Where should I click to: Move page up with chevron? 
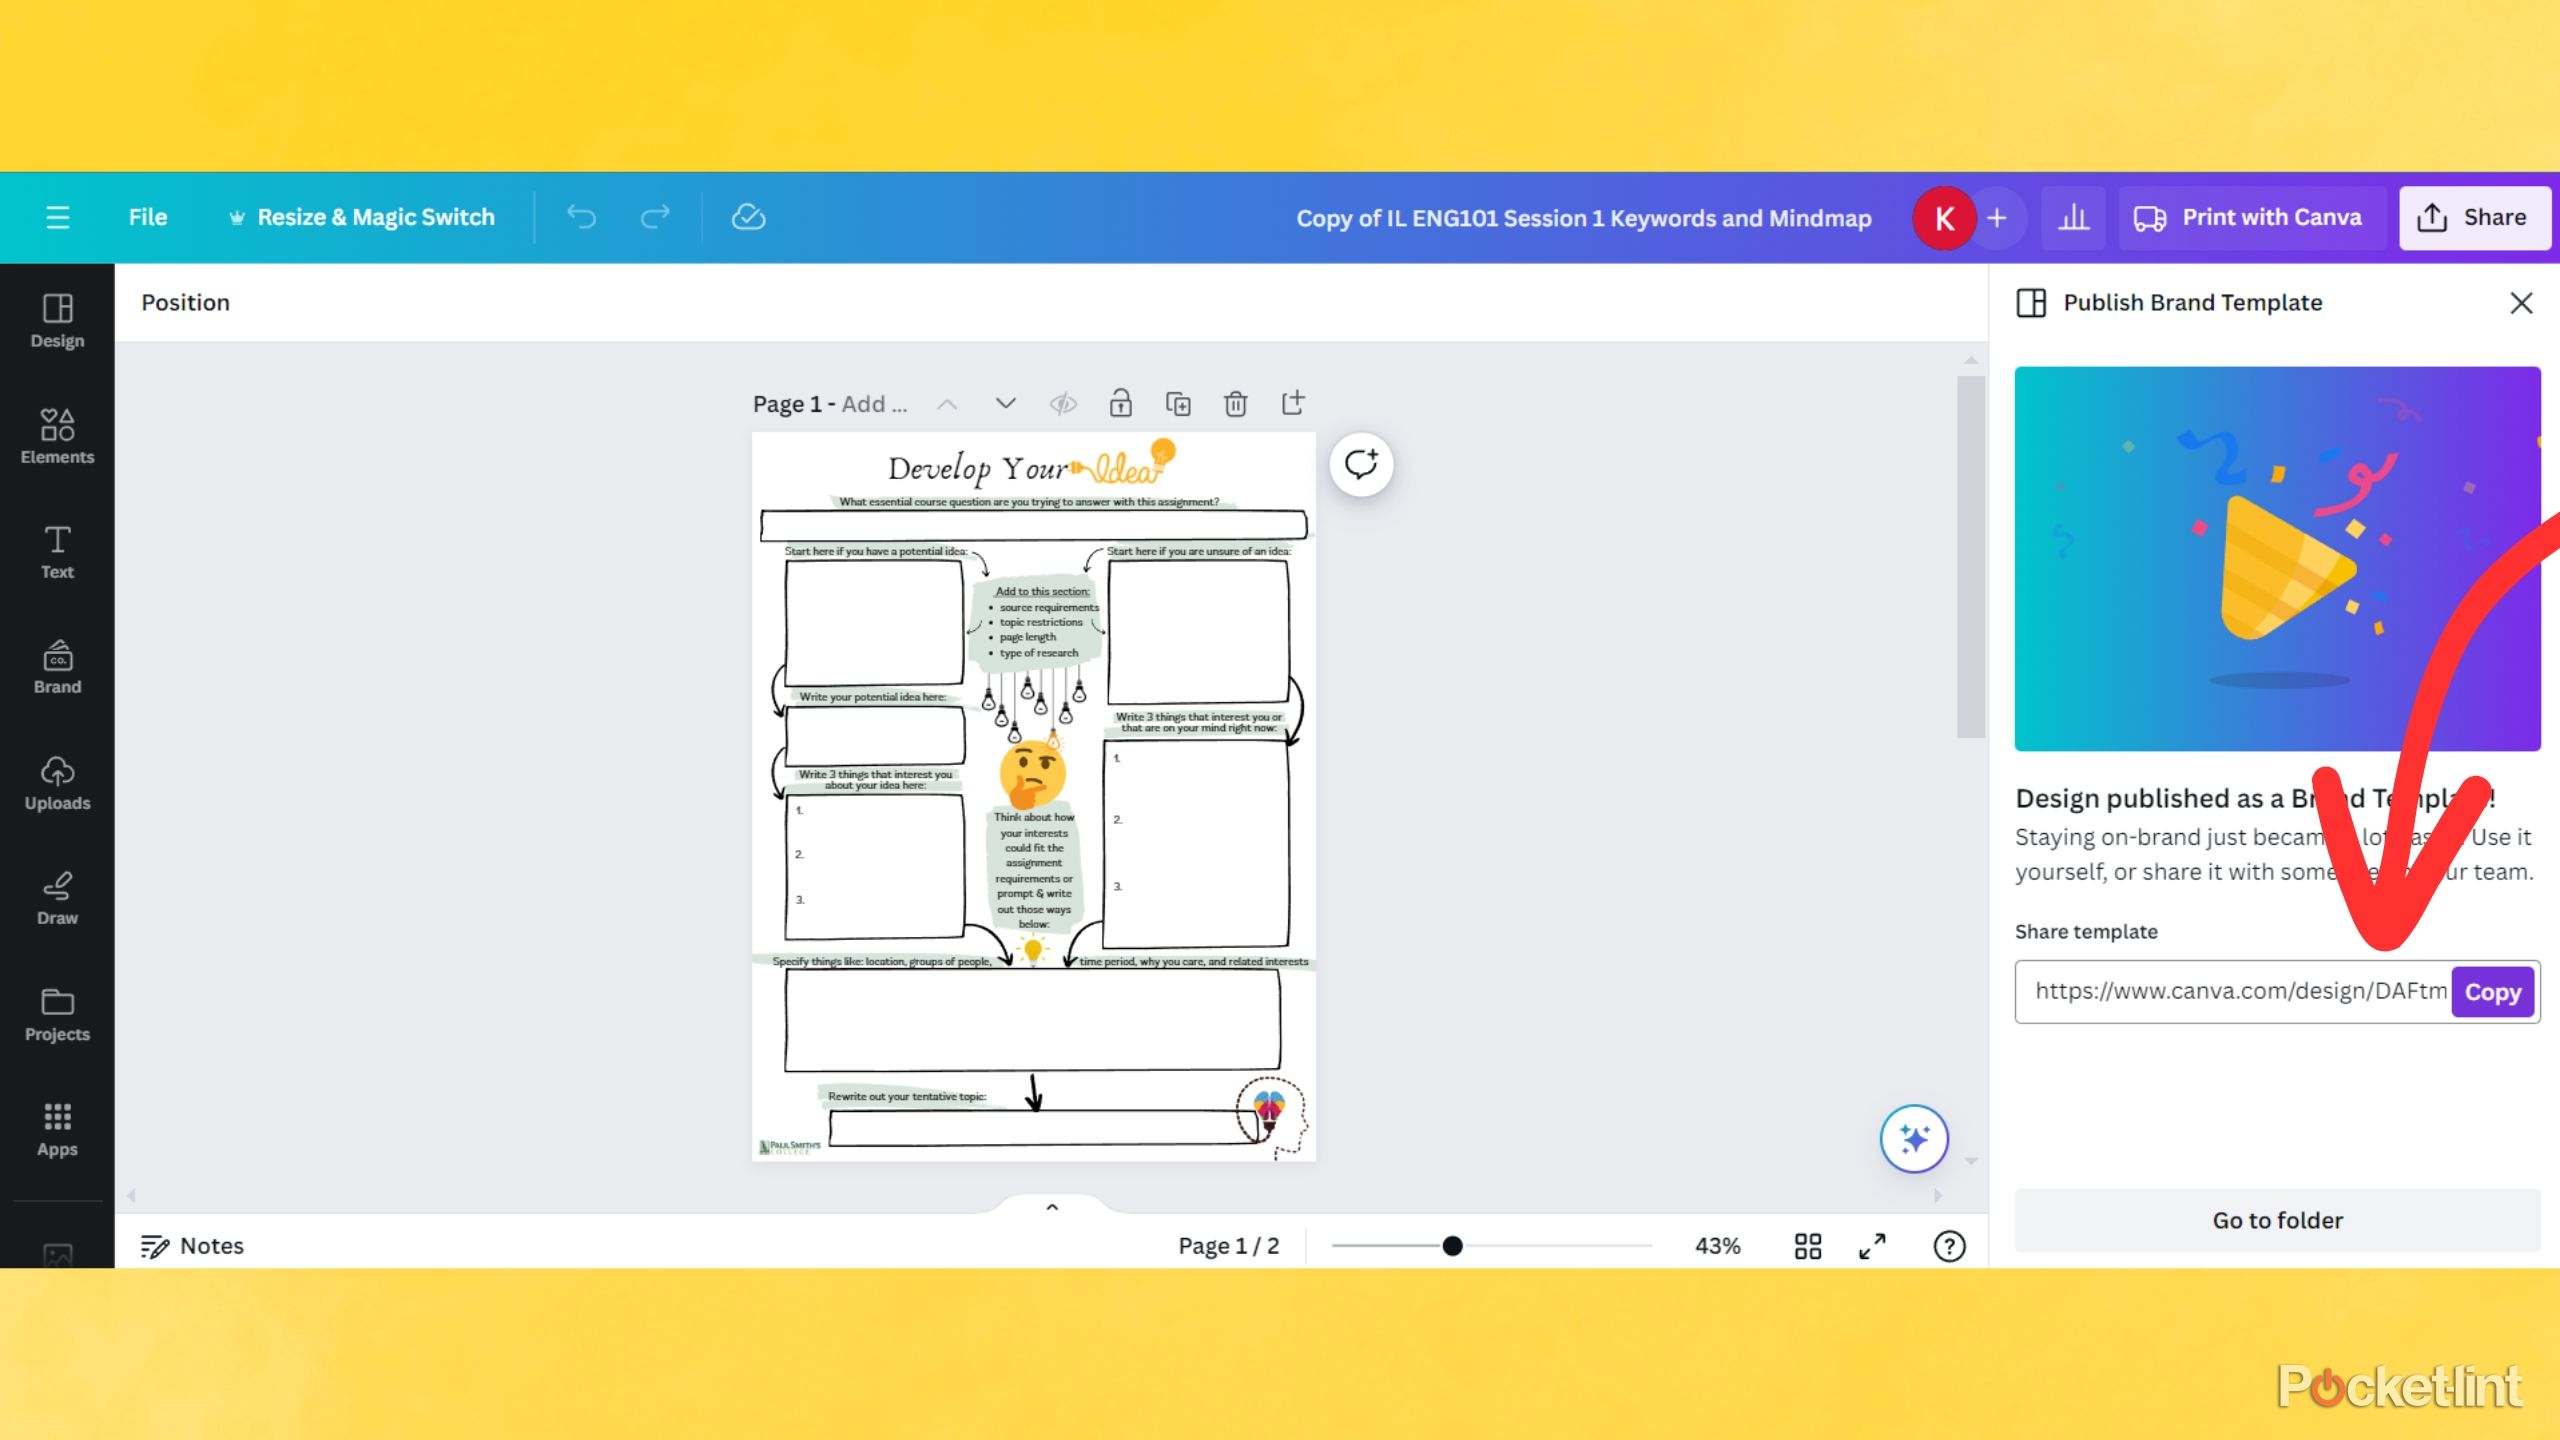click(x=946, y=404)
